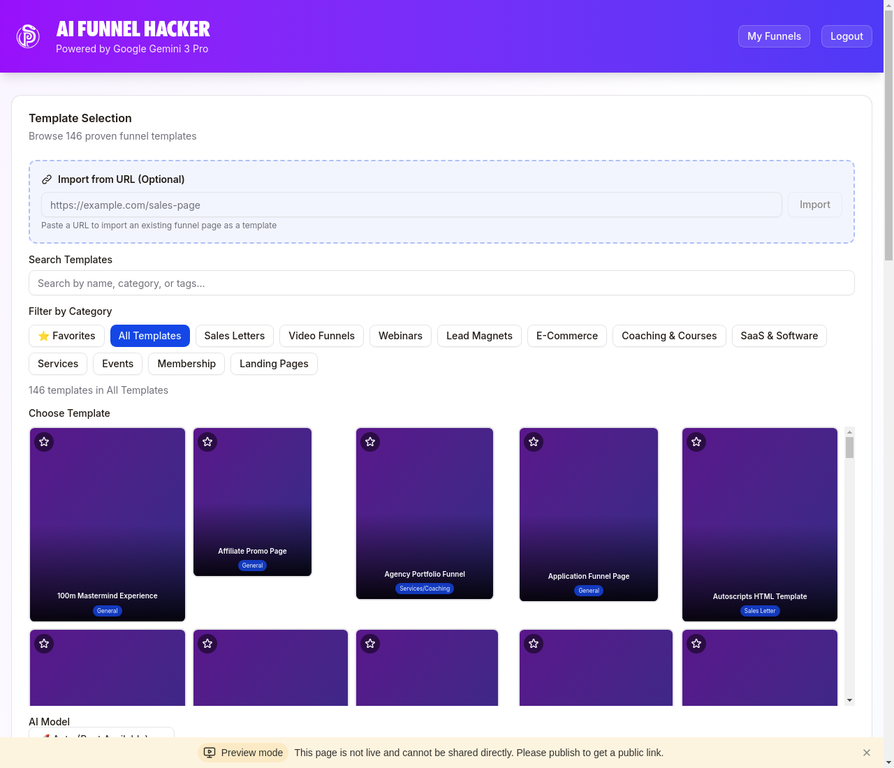Screen dimensions: 894x768
Task: Click the paperclip icon beside Import from URL
Action: point(47,179)
